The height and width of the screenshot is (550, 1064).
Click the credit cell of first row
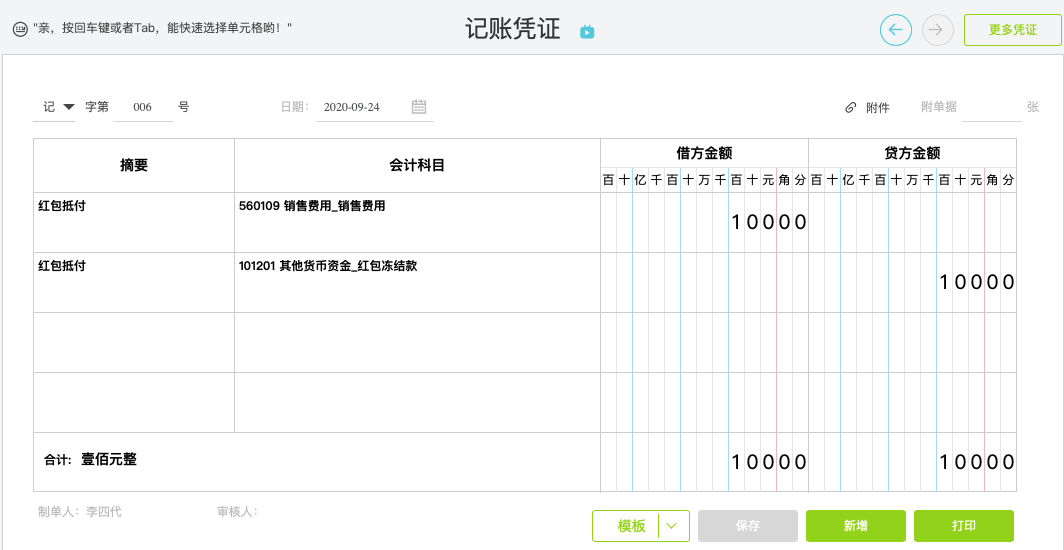click(x=913, y=222)
